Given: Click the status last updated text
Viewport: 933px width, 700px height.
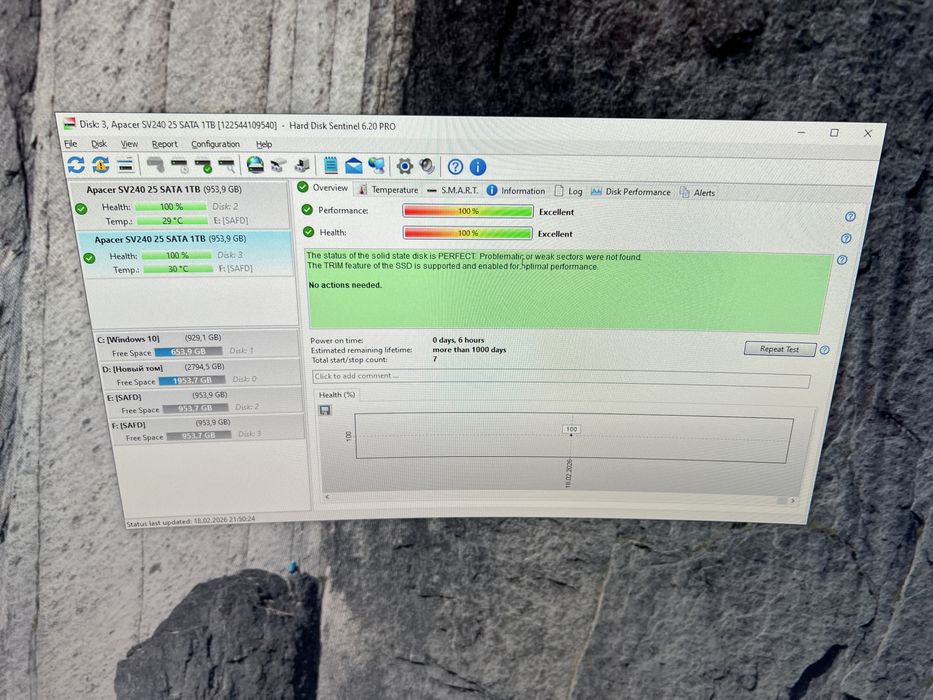Looking at the screenshot, I should click(x=190, y=521).
